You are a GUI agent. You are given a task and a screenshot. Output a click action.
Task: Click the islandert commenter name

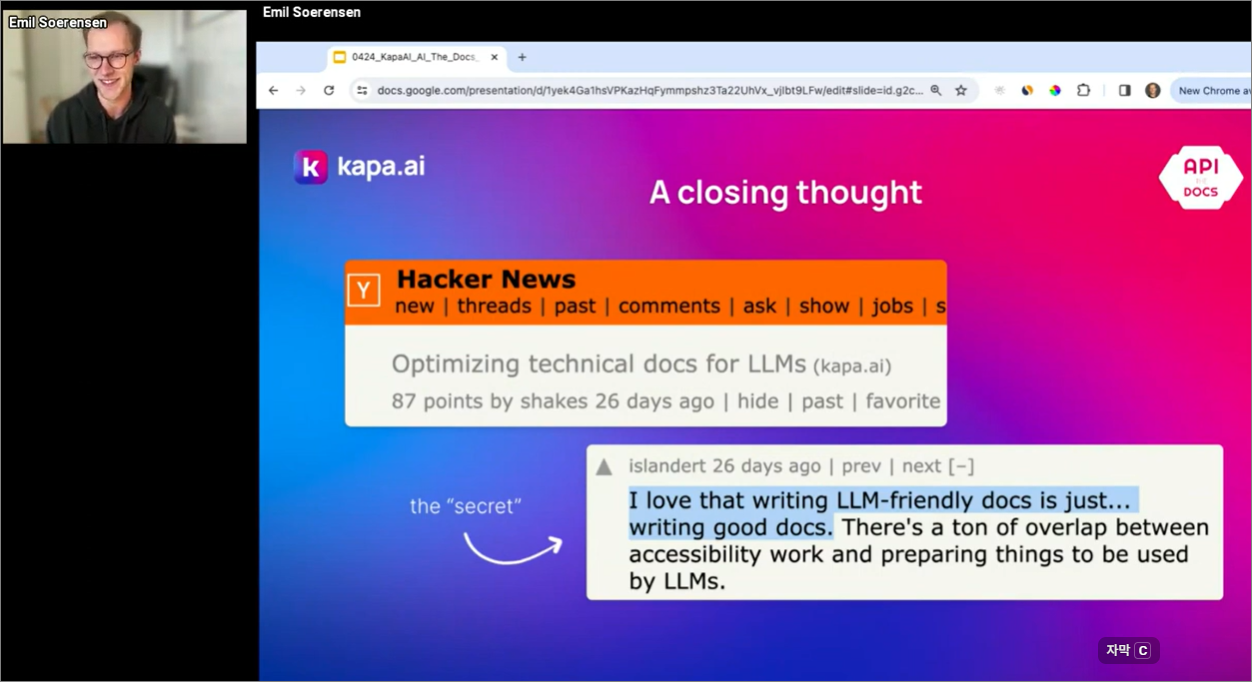(667, 466)
